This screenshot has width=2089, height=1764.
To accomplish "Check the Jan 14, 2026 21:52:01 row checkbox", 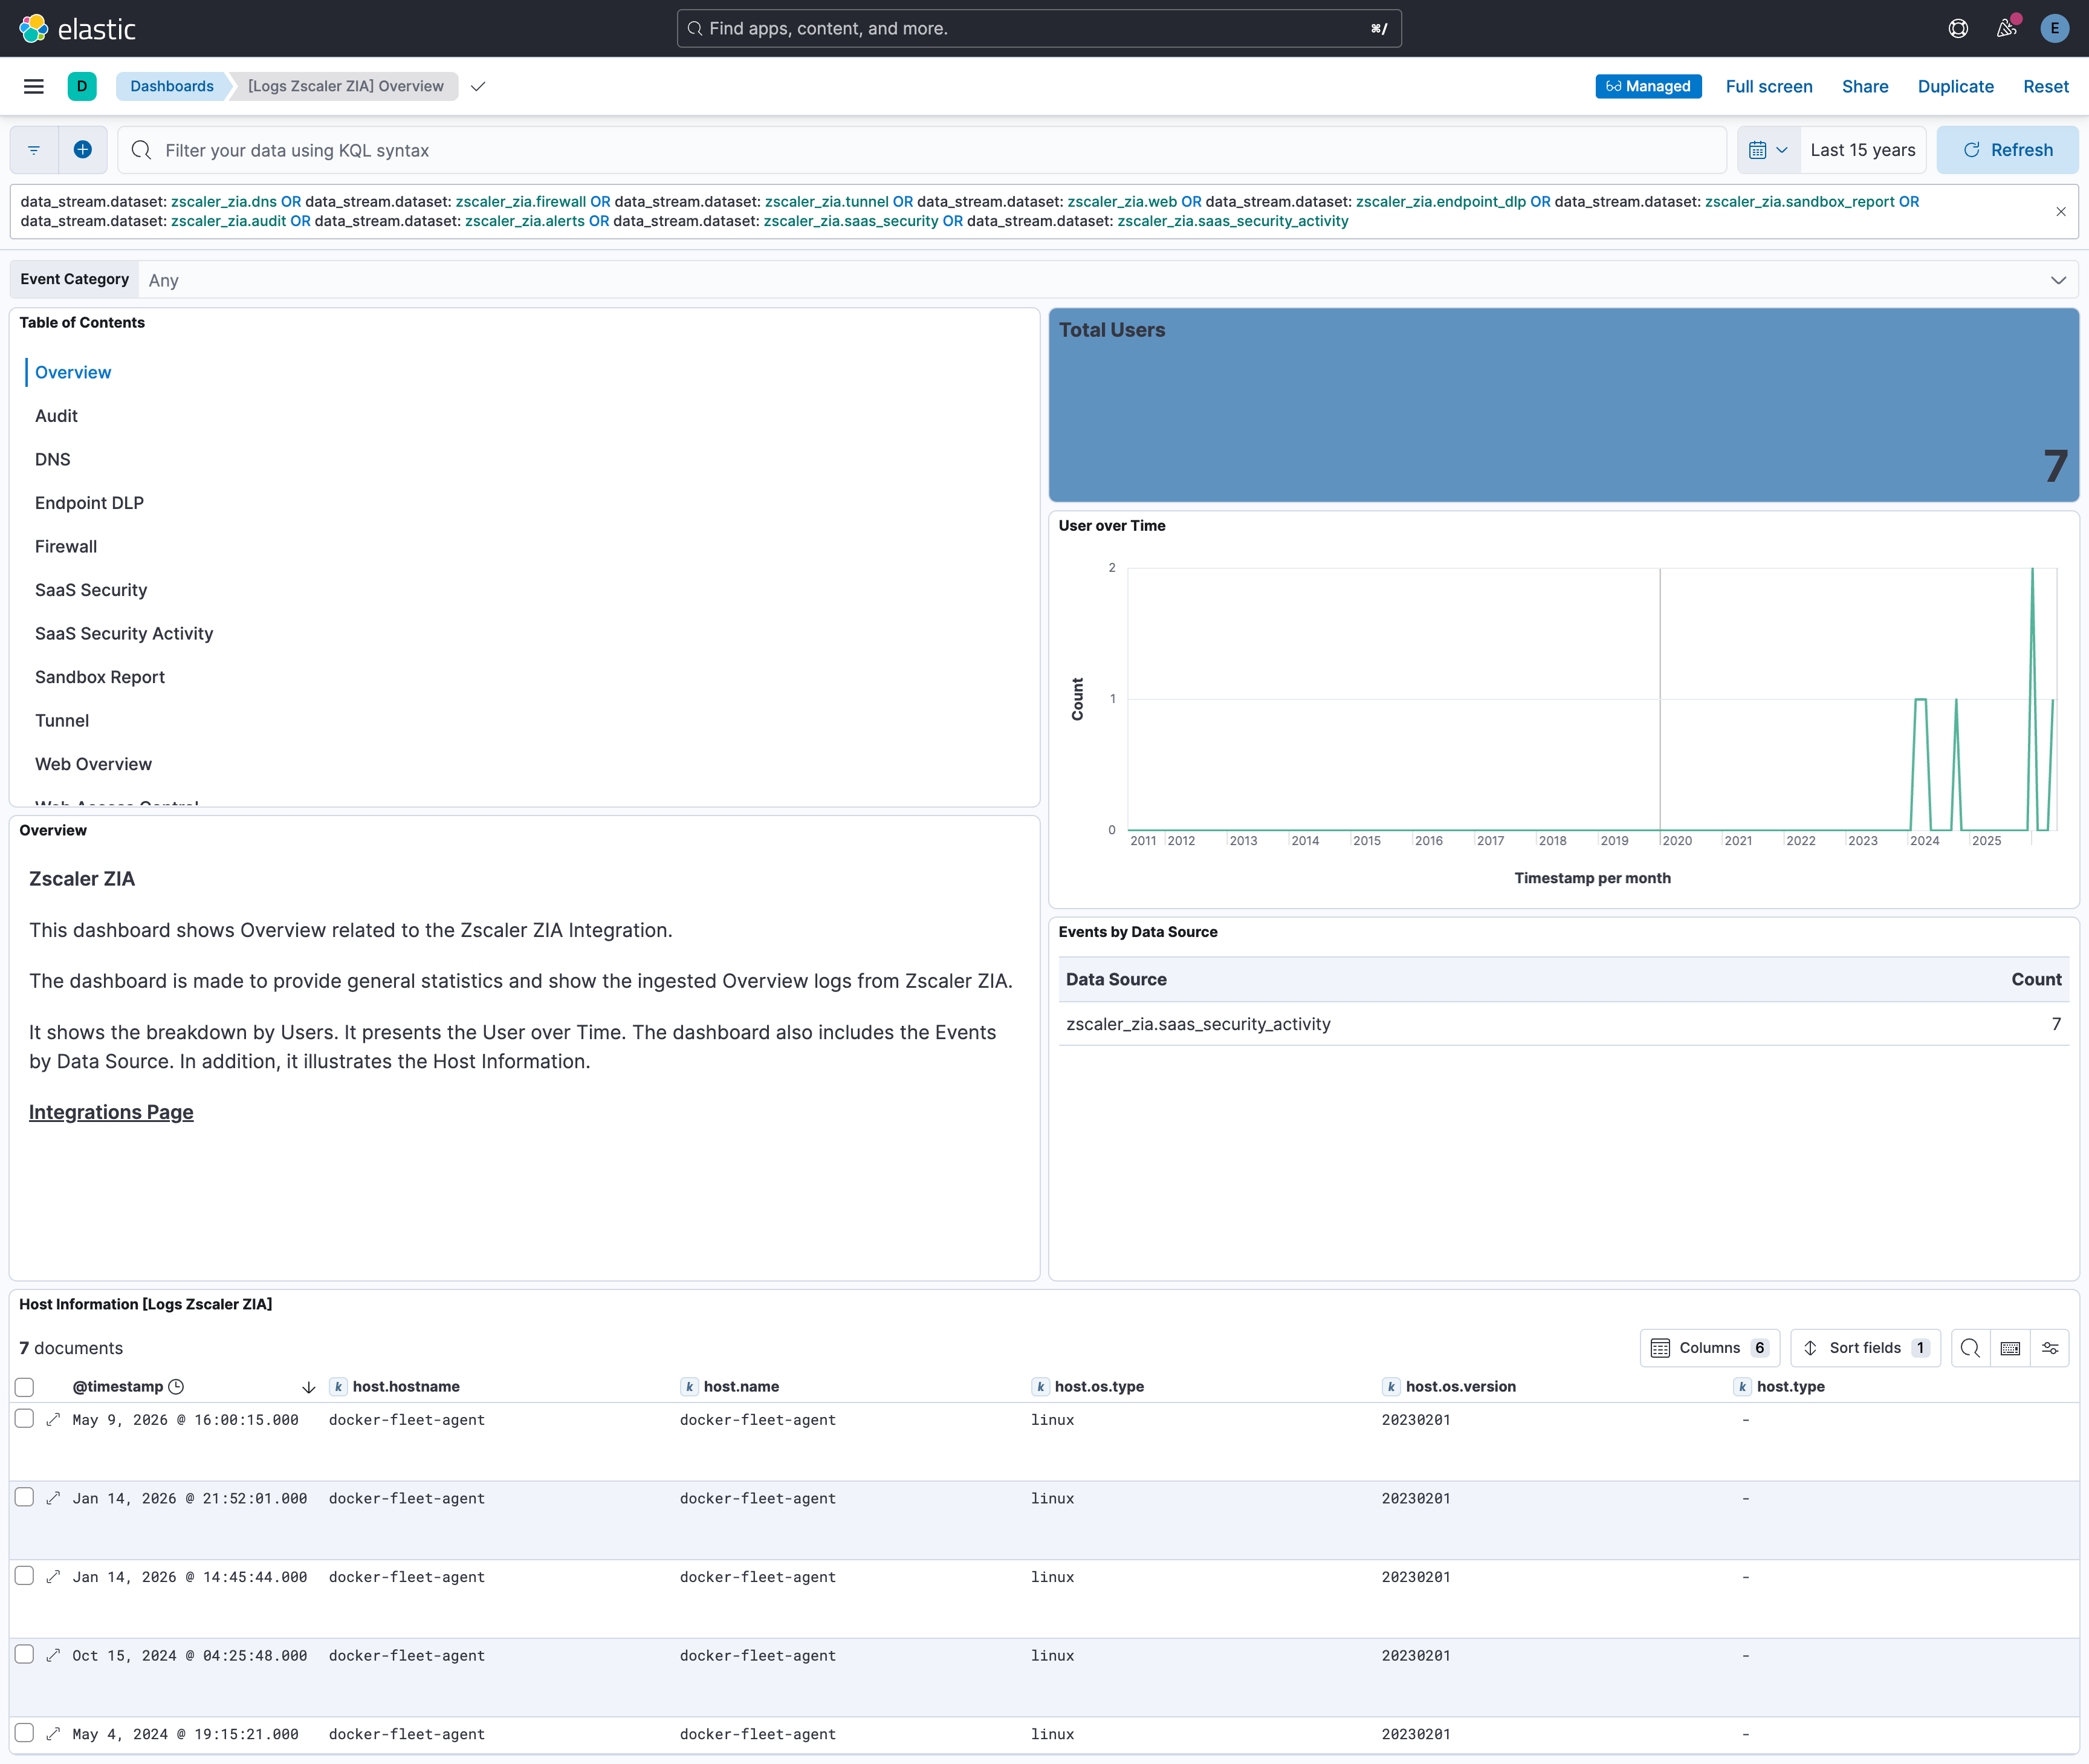I will click(x=25, y=1497).
